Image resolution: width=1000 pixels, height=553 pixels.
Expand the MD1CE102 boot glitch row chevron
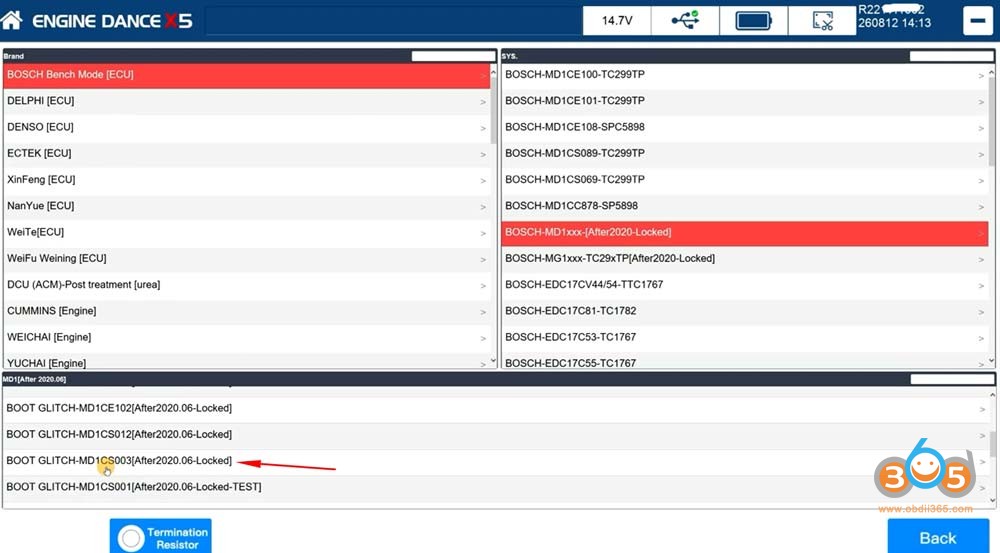(982, 409)
